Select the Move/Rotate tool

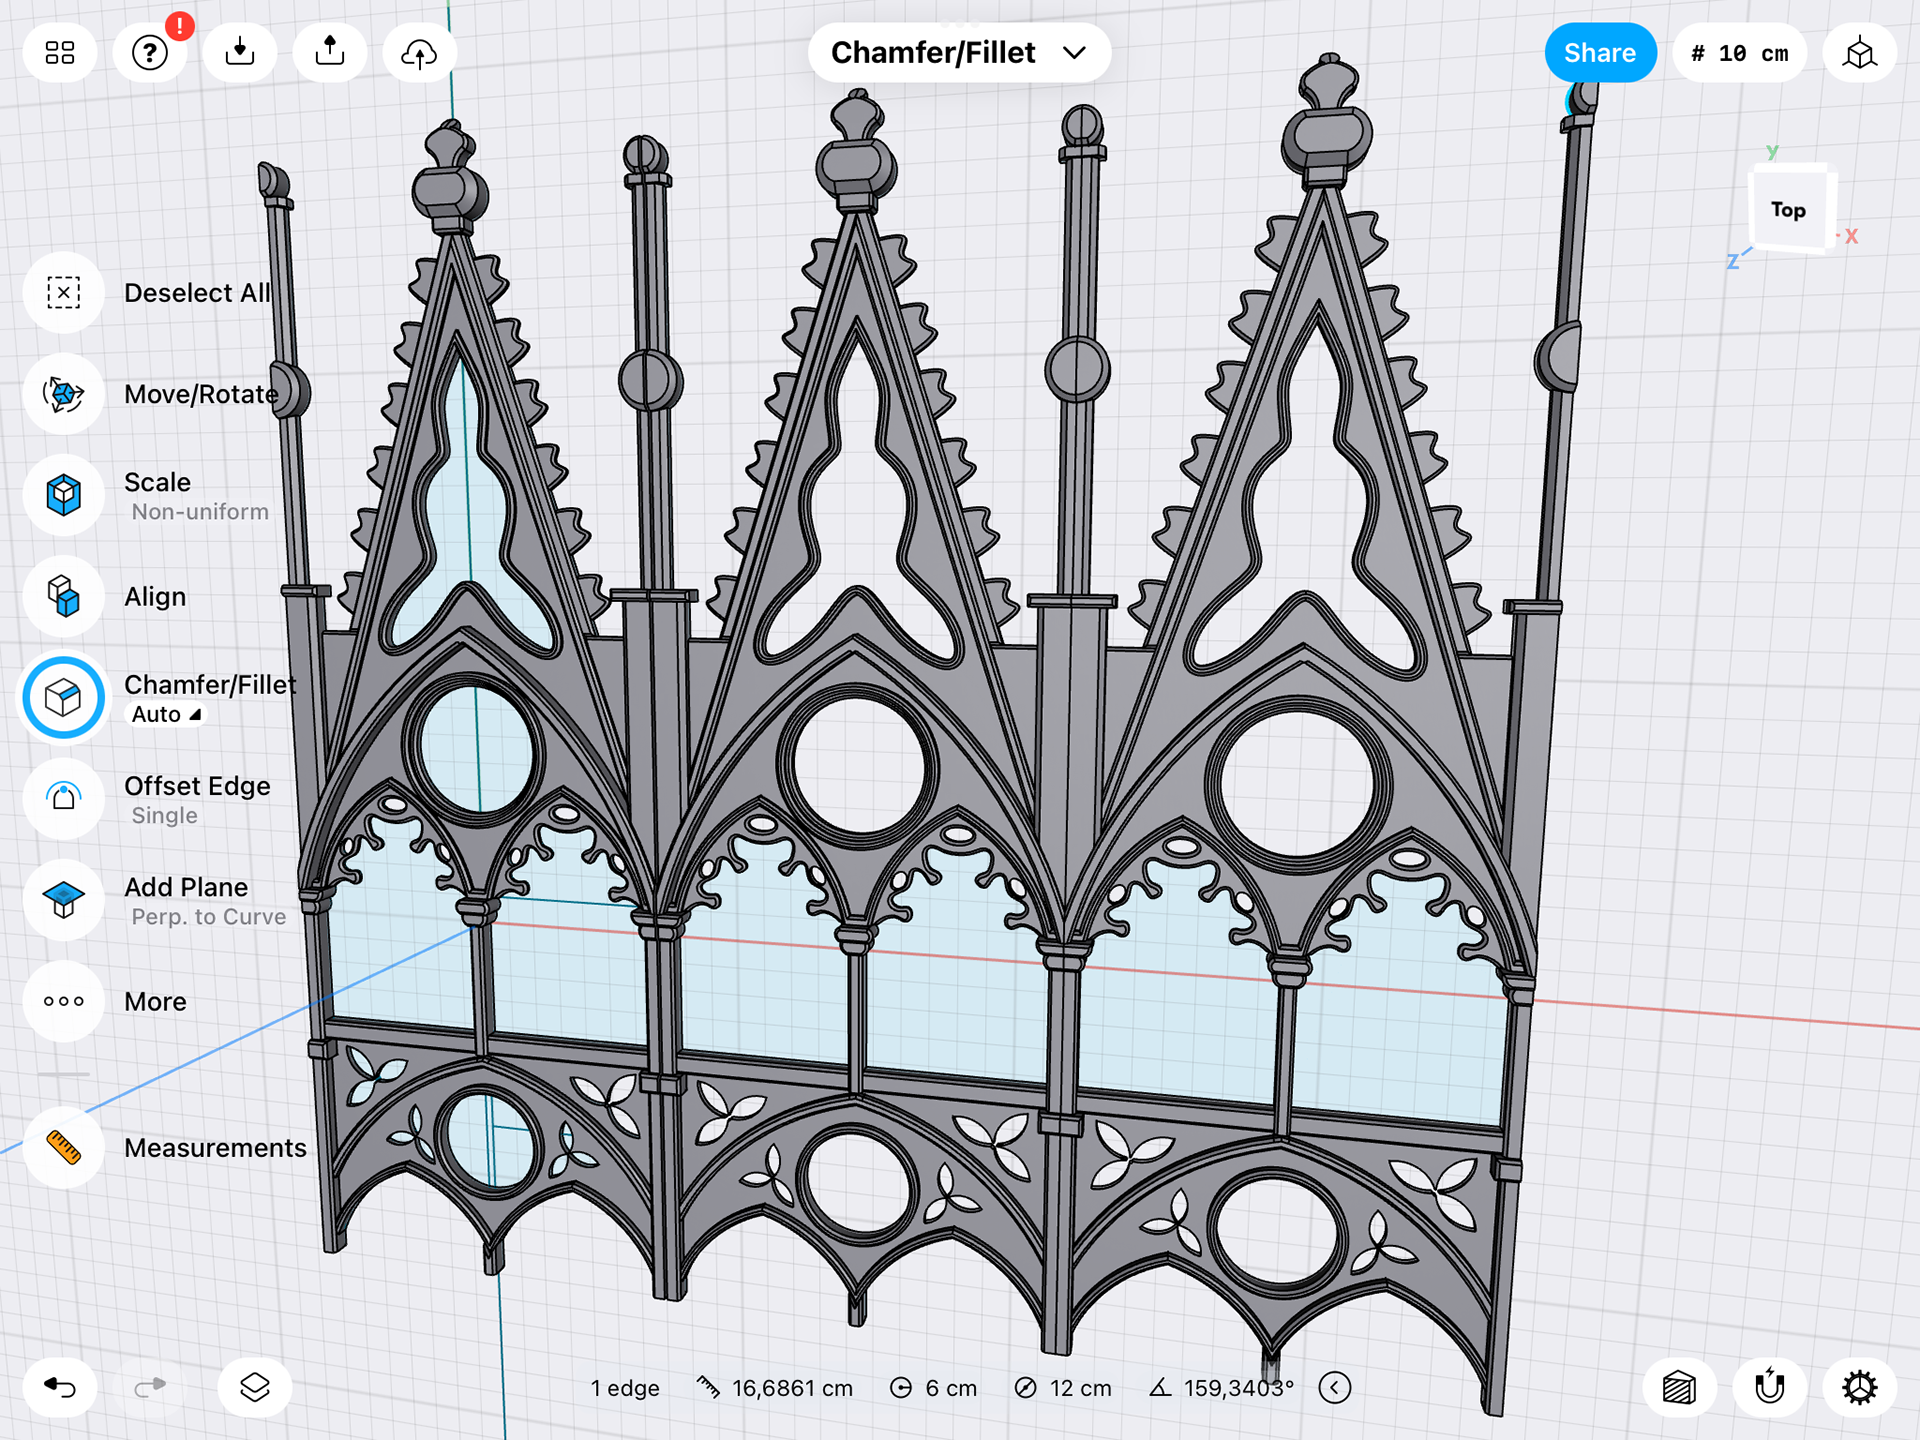(64, 394)
